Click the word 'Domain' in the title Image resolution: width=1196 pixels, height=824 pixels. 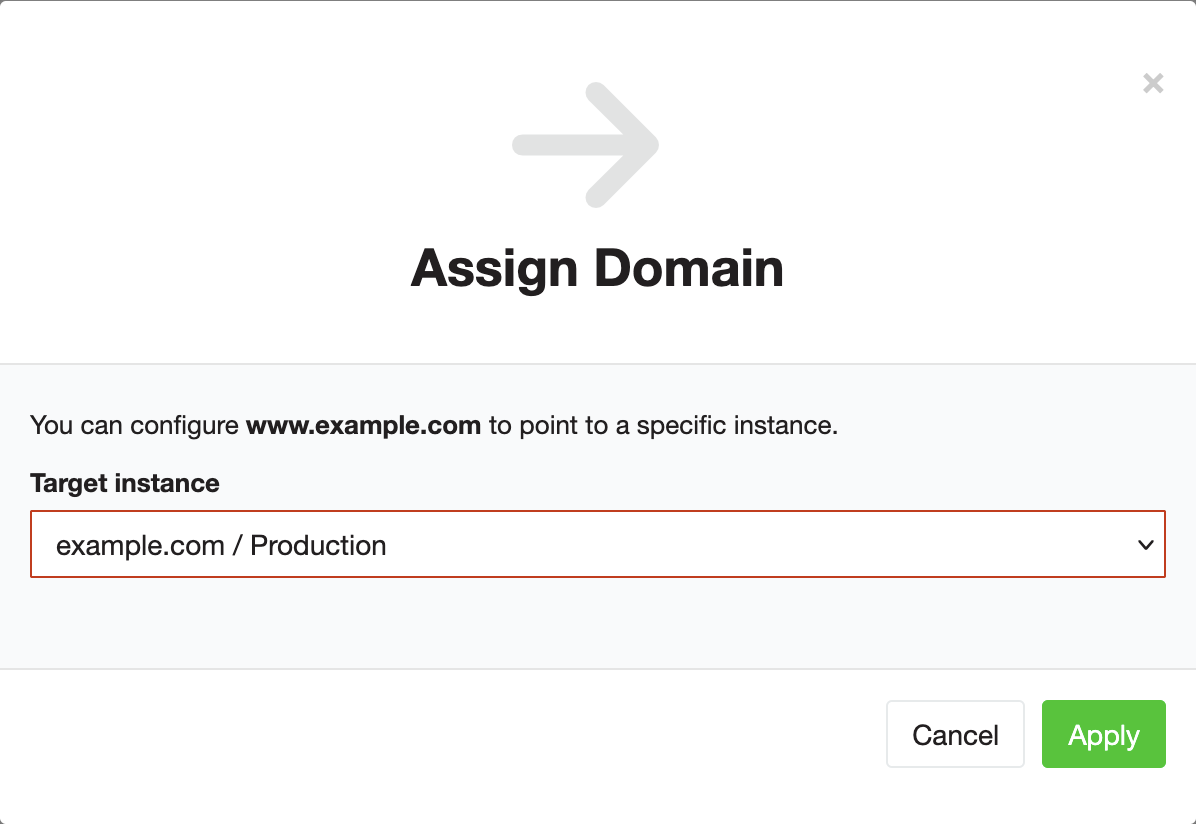(689, 268)
